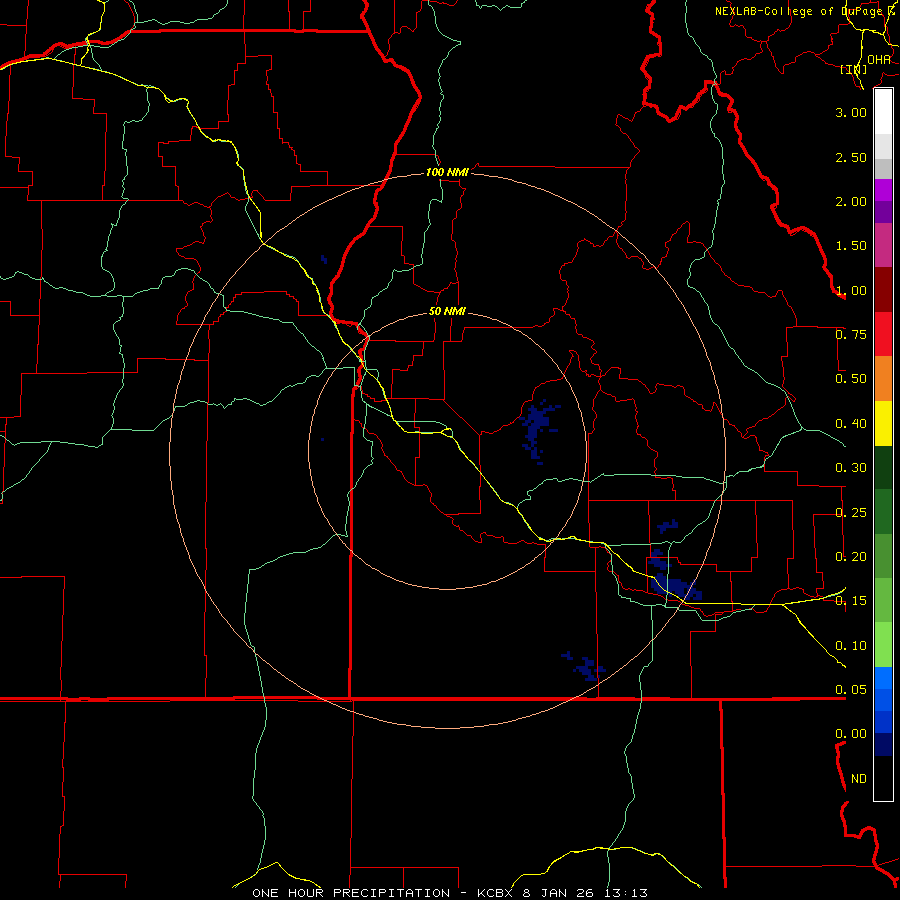Click the OHR product label

(879, 60)
